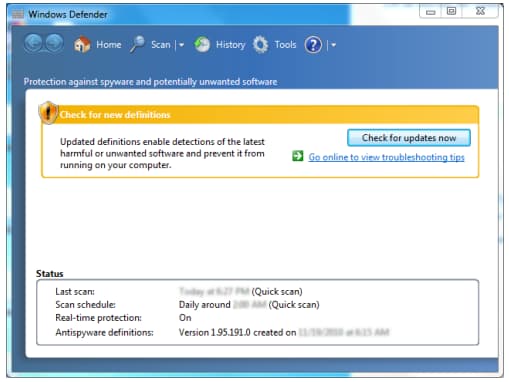Open the Home page label
Screen dimensions: 509x382
pyautogui.click(x=109, y=44)
